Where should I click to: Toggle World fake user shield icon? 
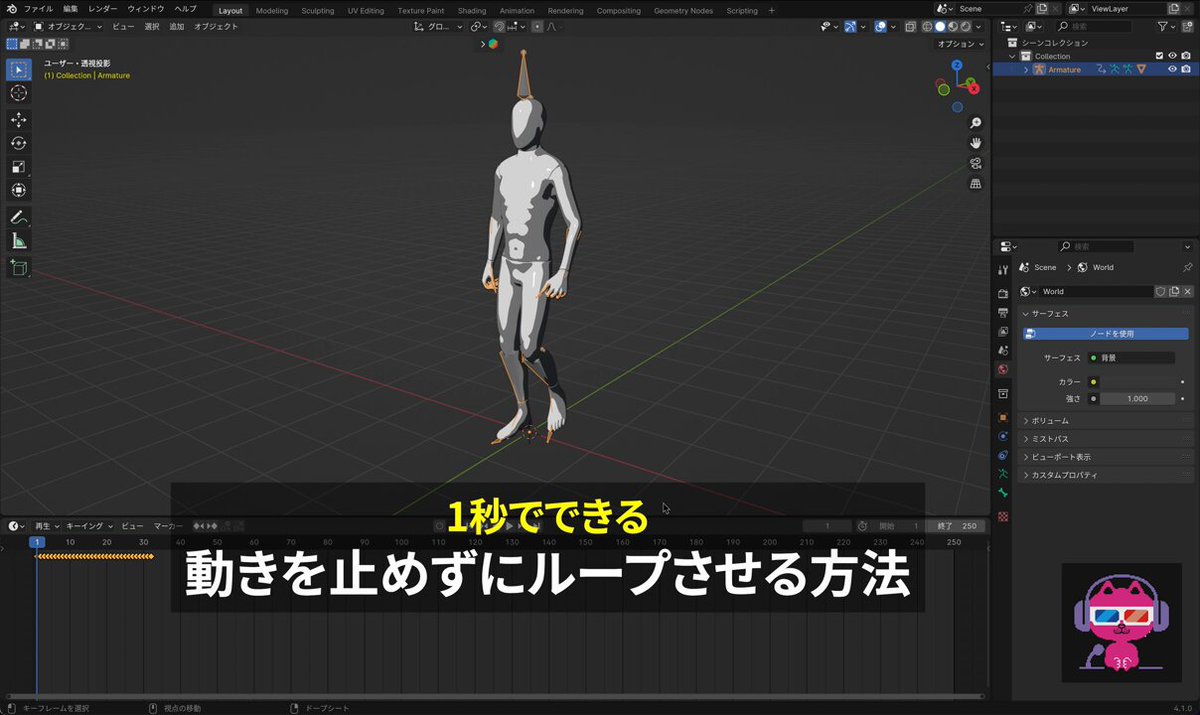pyautogui.click(x=1161, y=291)
